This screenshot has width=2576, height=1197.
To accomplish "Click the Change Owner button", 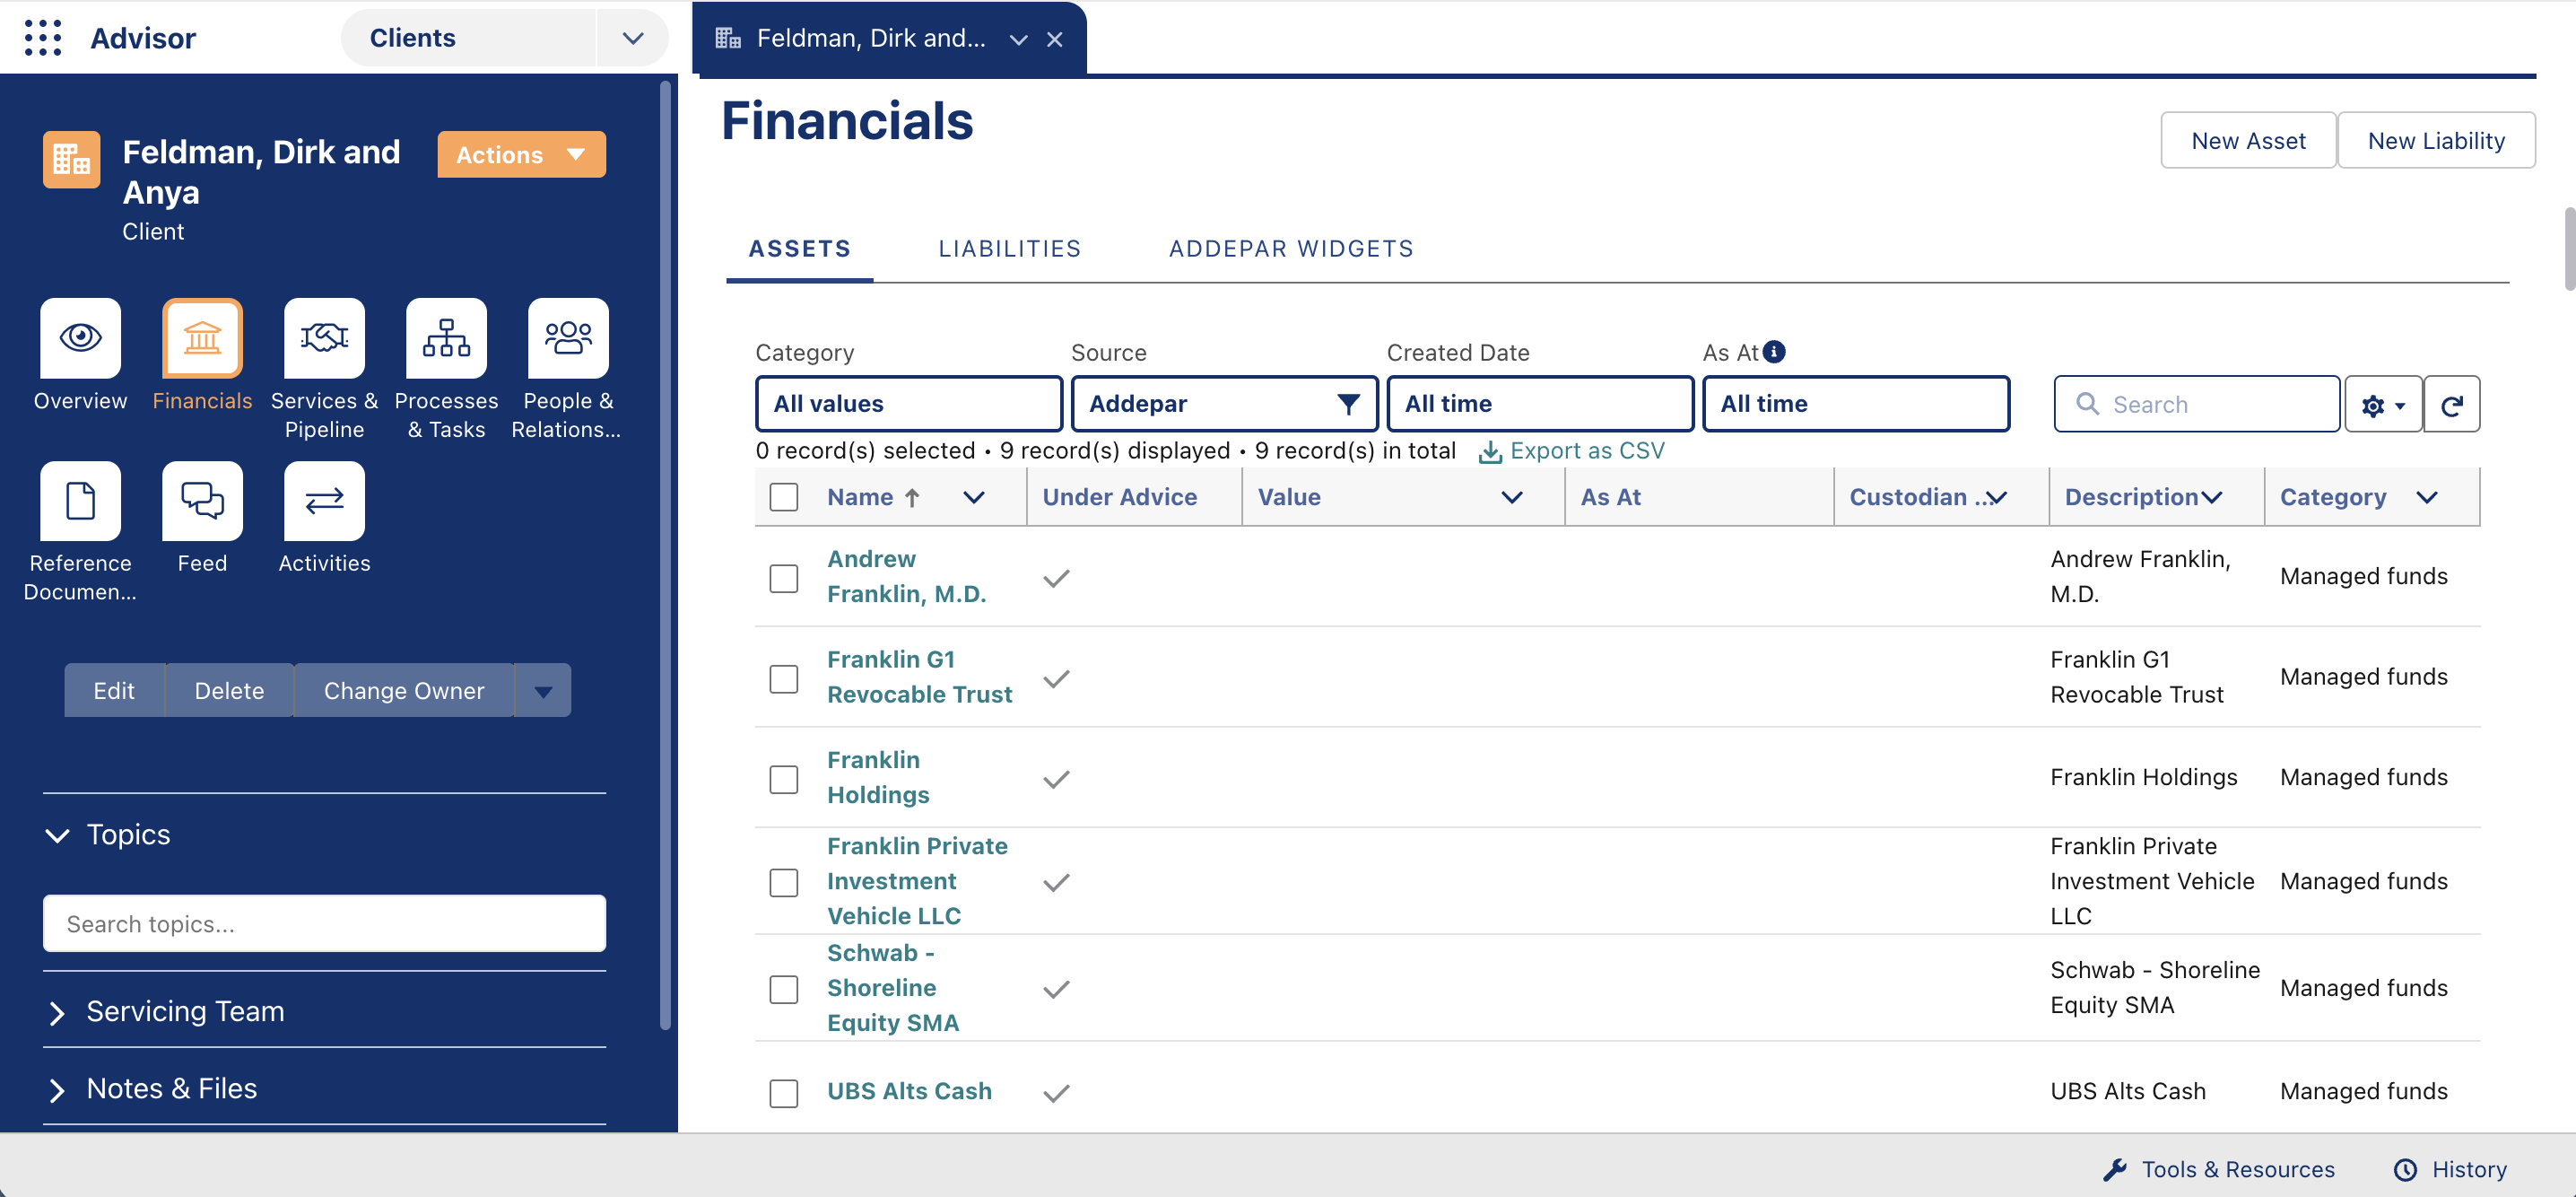I will pyautogui.click(x=404, y=691).
